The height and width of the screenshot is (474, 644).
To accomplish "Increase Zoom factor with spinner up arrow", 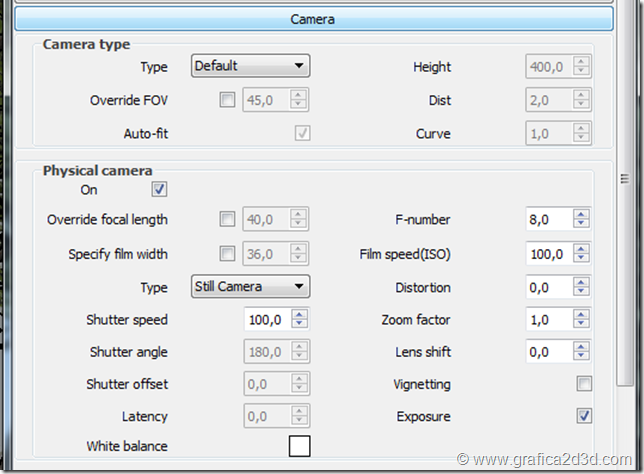I will (x=582, y=315).
